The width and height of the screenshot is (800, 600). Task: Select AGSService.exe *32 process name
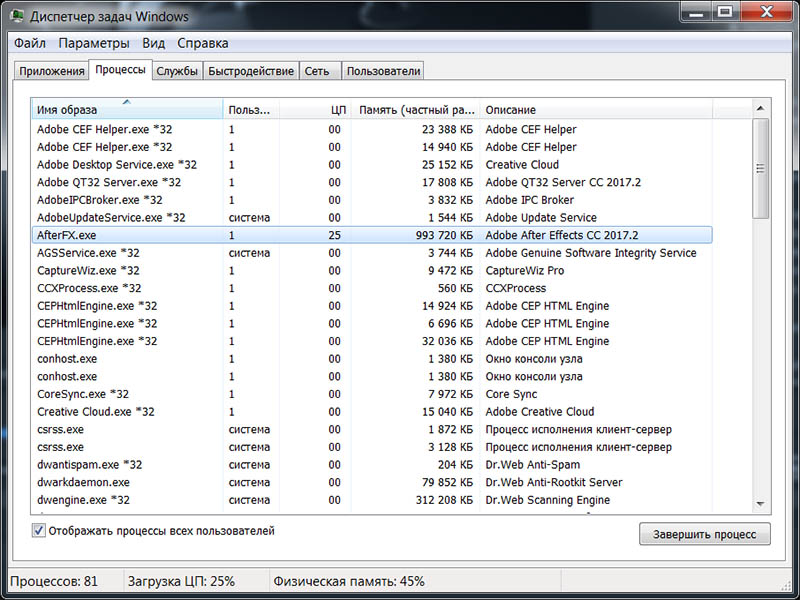(x=88, y=253)
